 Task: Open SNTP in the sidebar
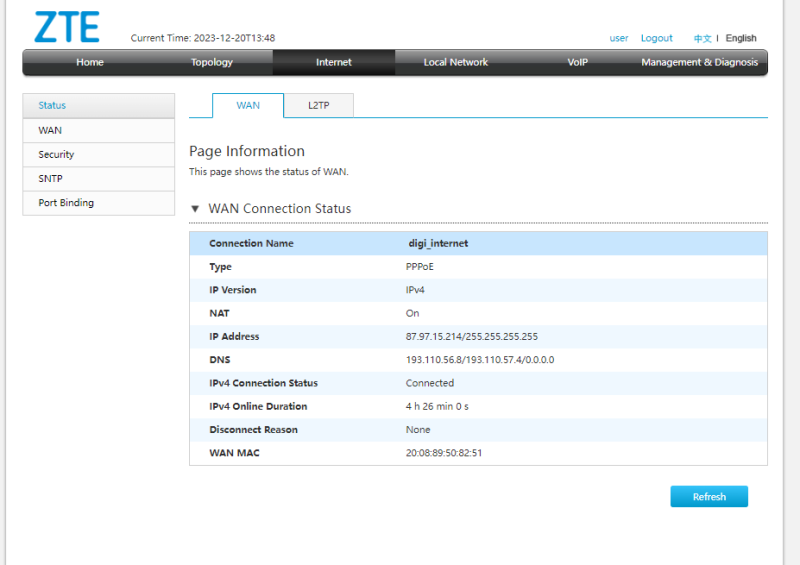98,179
